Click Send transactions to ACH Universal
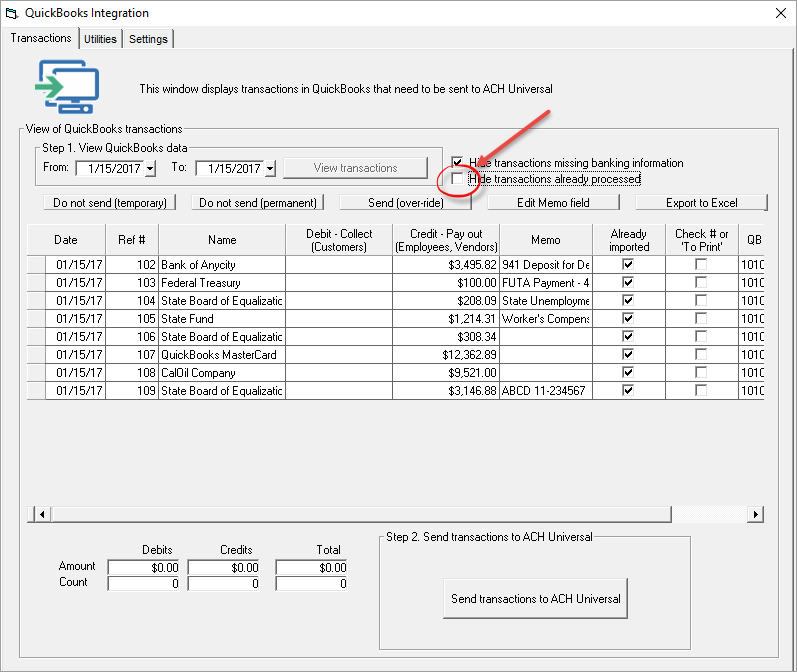 click(536, 598)
